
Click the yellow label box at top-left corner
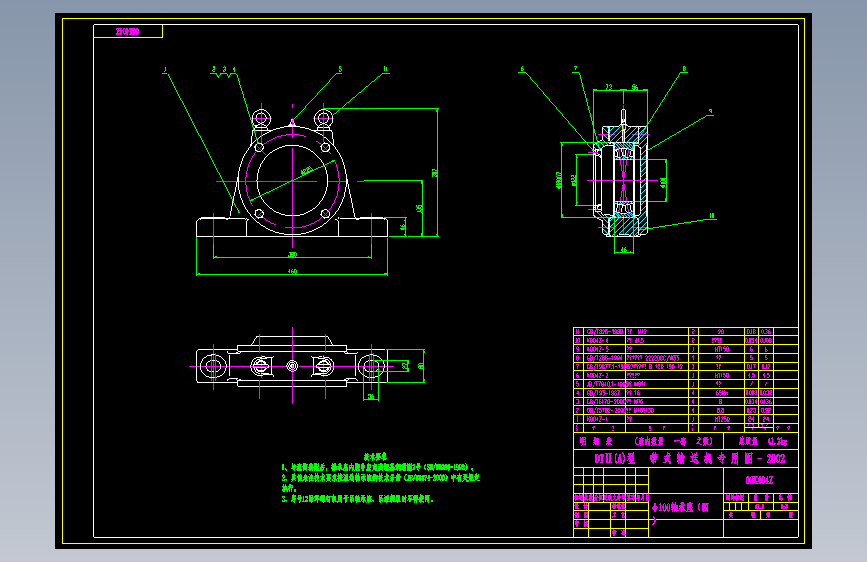point(128,32)
